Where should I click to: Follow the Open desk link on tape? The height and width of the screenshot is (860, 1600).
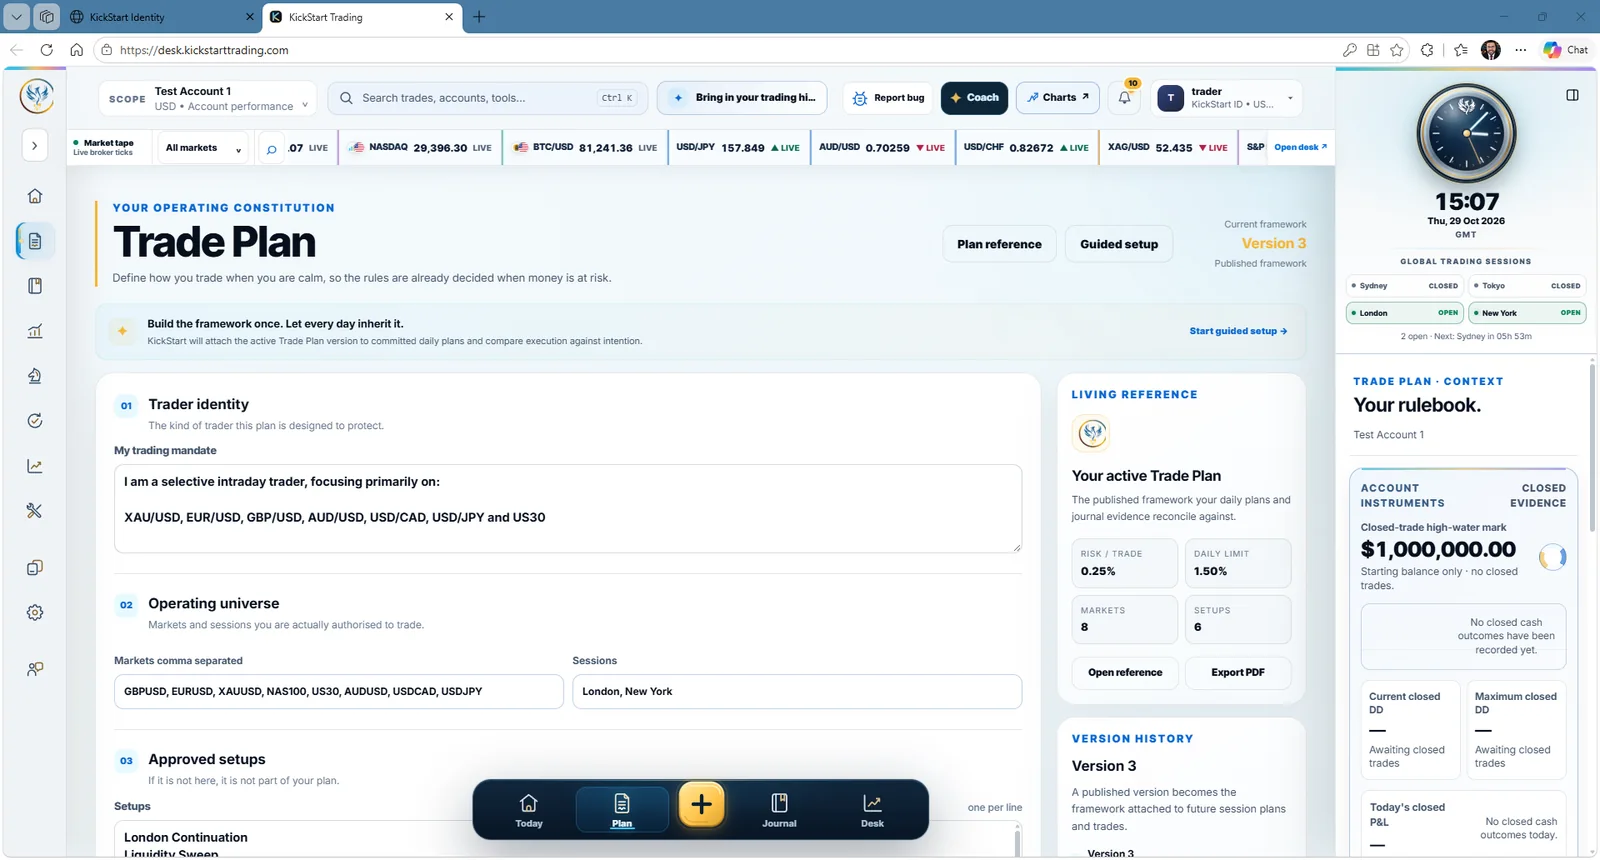point(1300,147)
